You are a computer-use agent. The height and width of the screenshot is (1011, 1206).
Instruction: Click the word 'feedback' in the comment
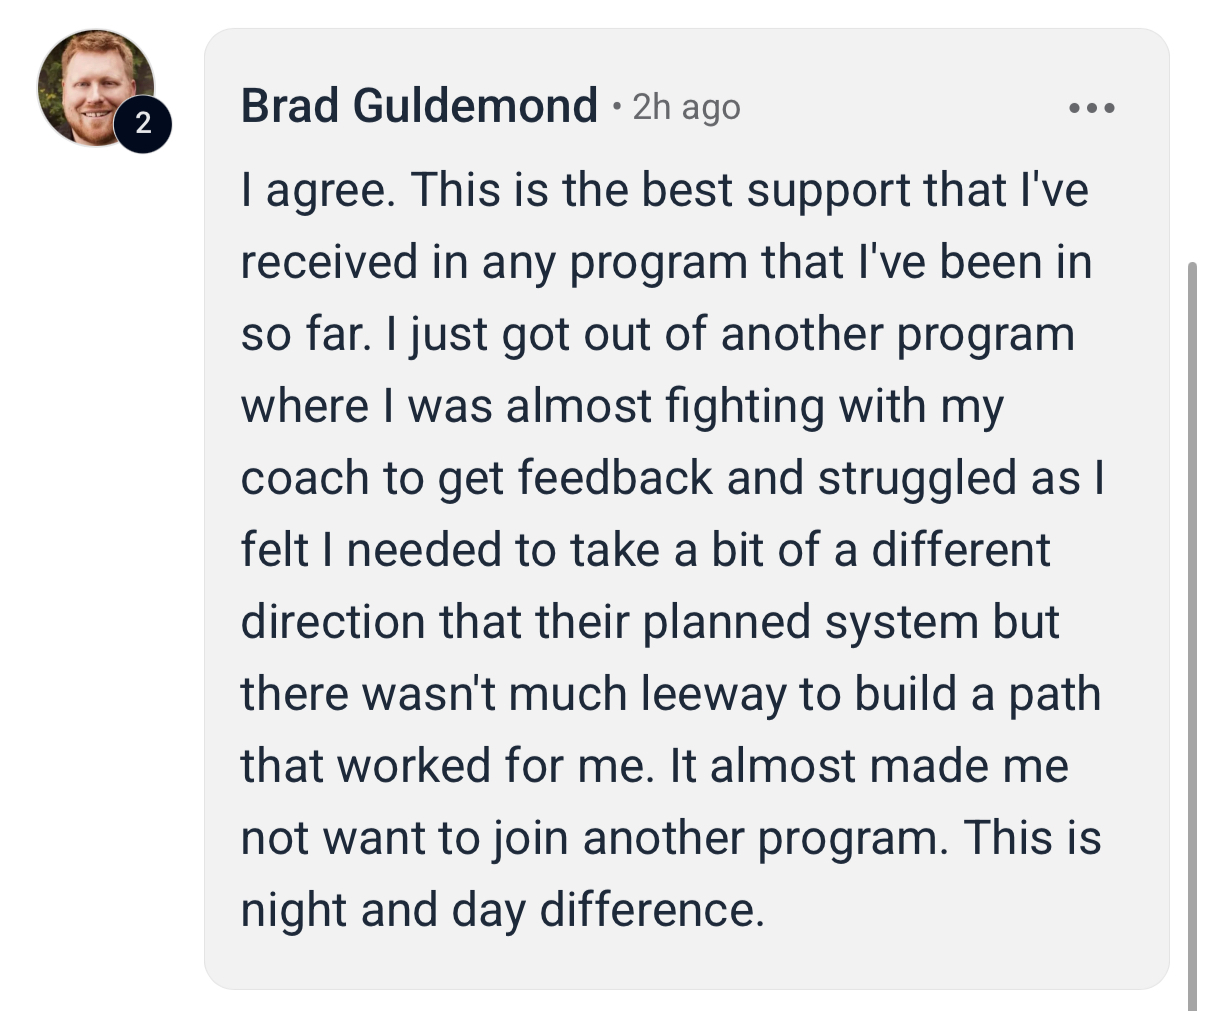pyautogui.click(x=615, y=478)
